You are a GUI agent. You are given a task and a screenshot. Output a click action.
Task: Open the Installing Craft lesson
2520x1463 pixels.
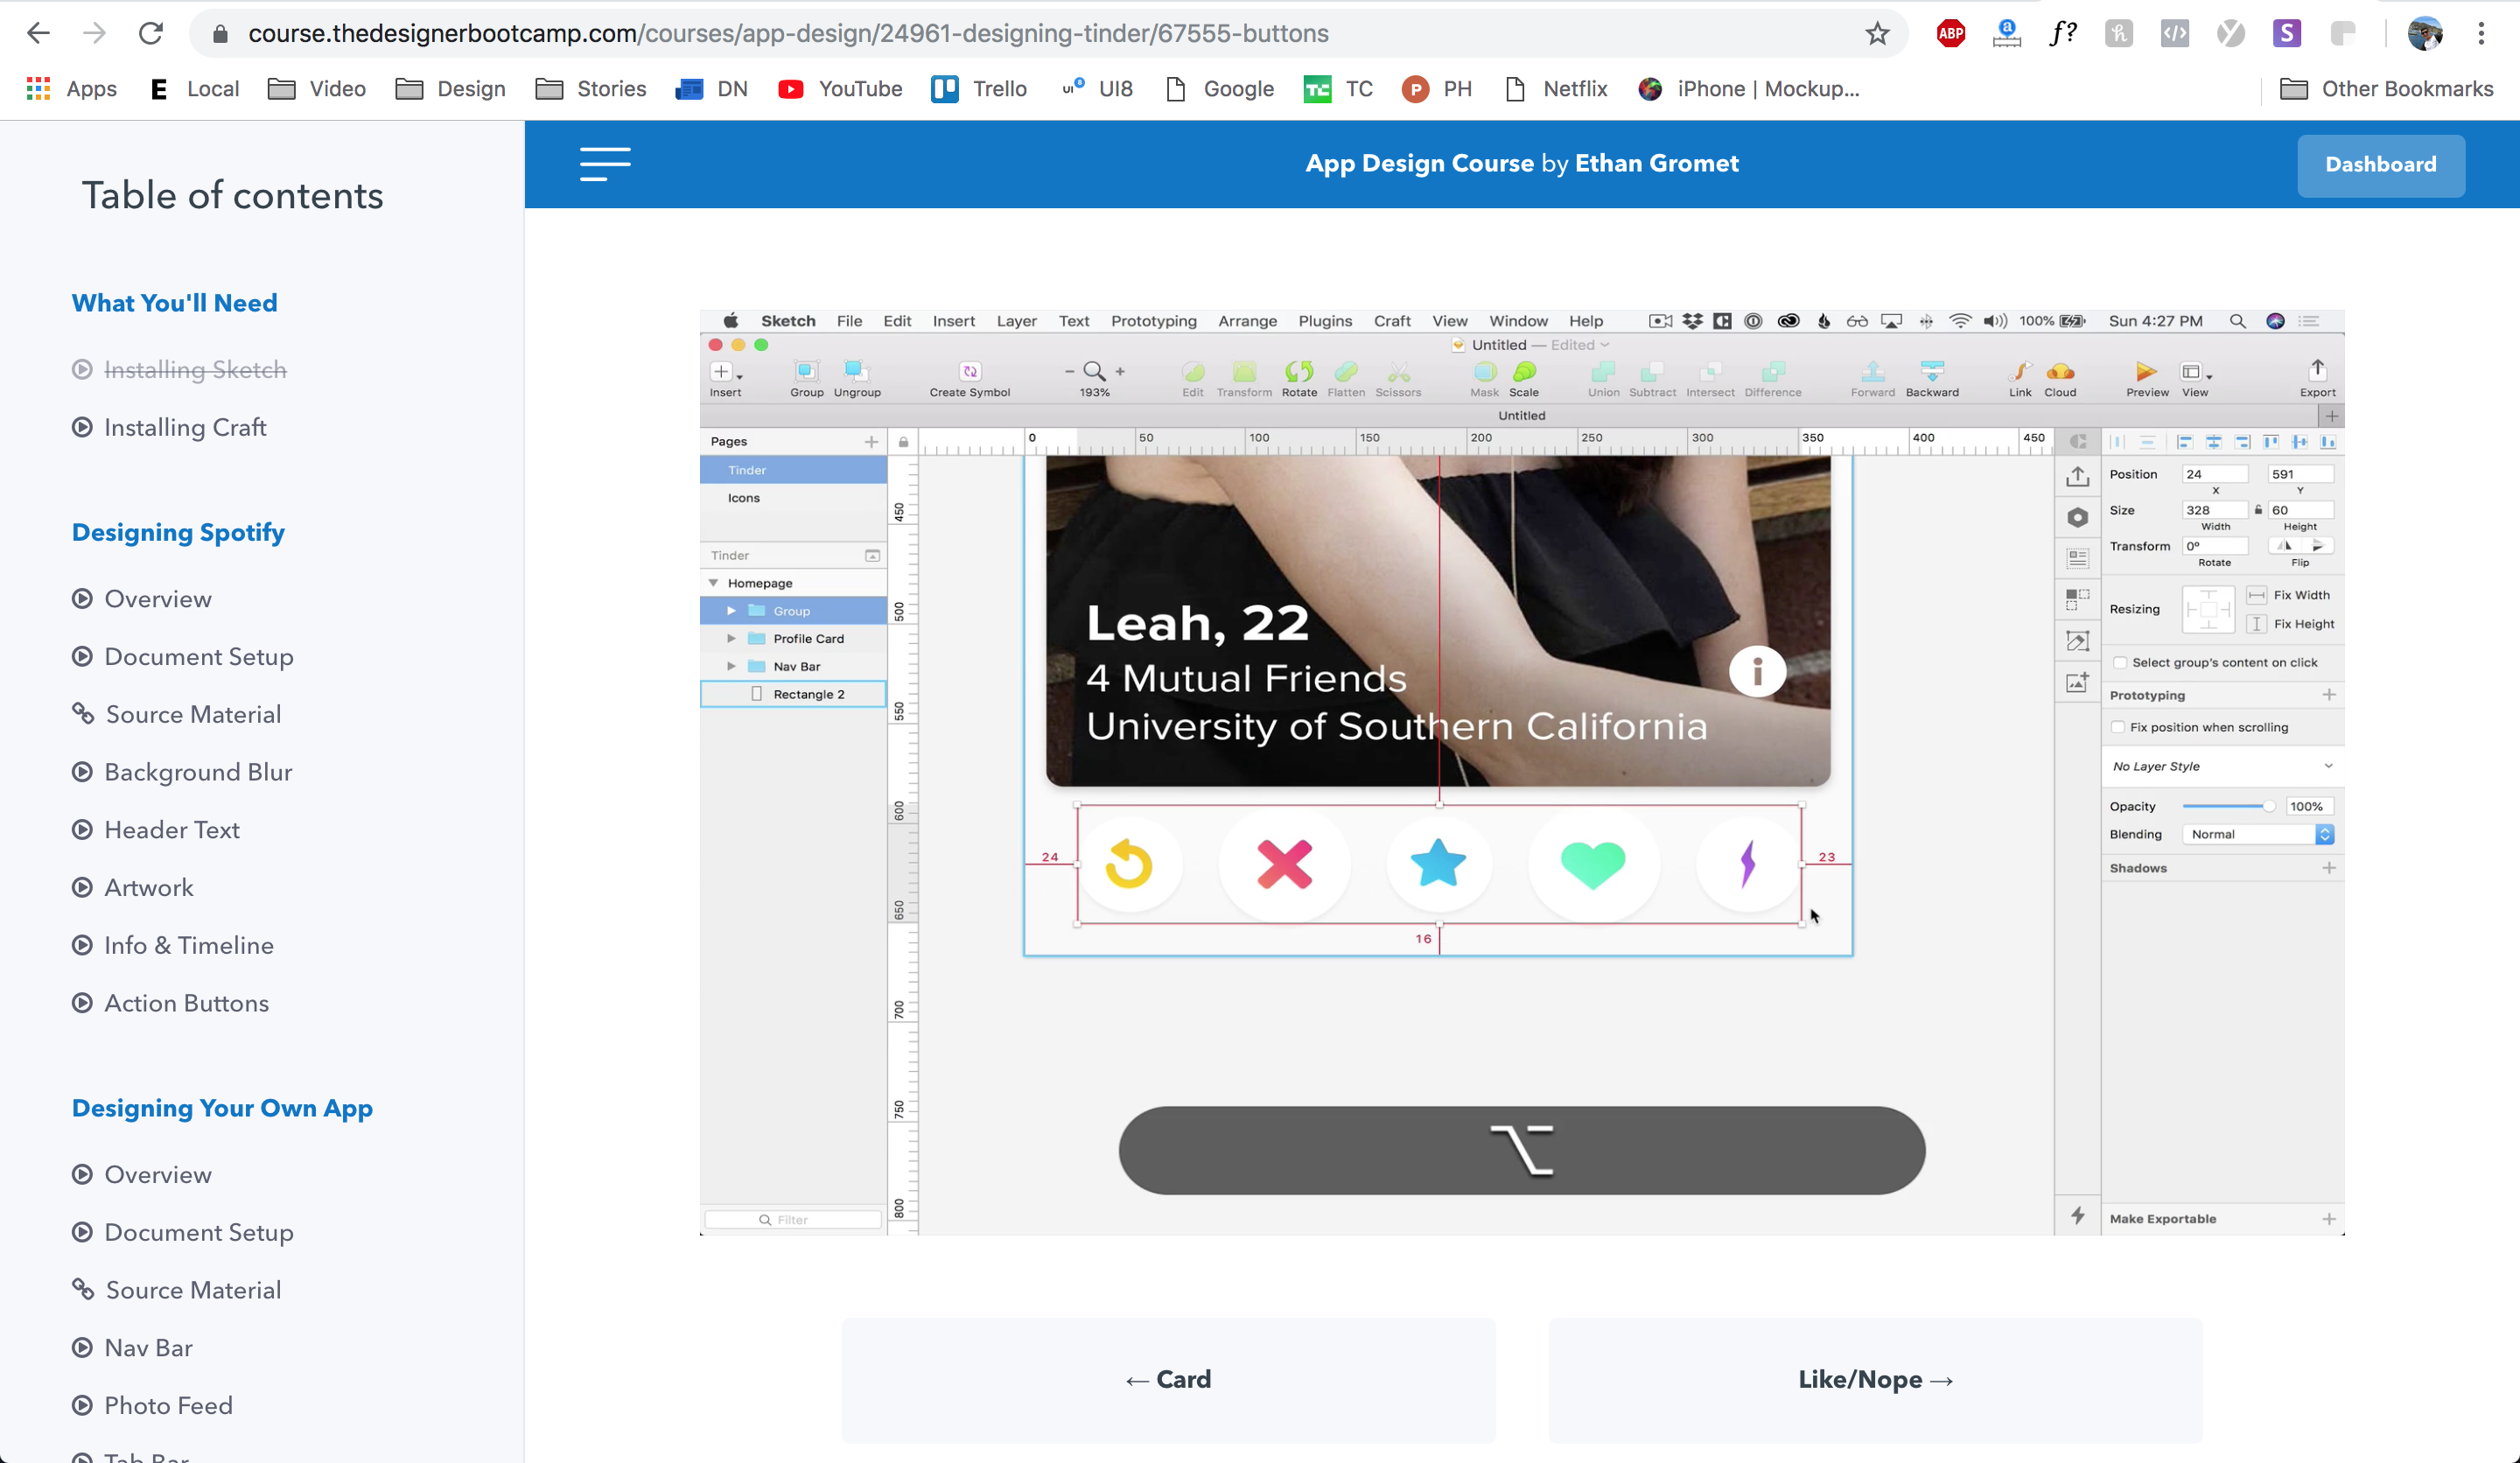tap(185, 428)
